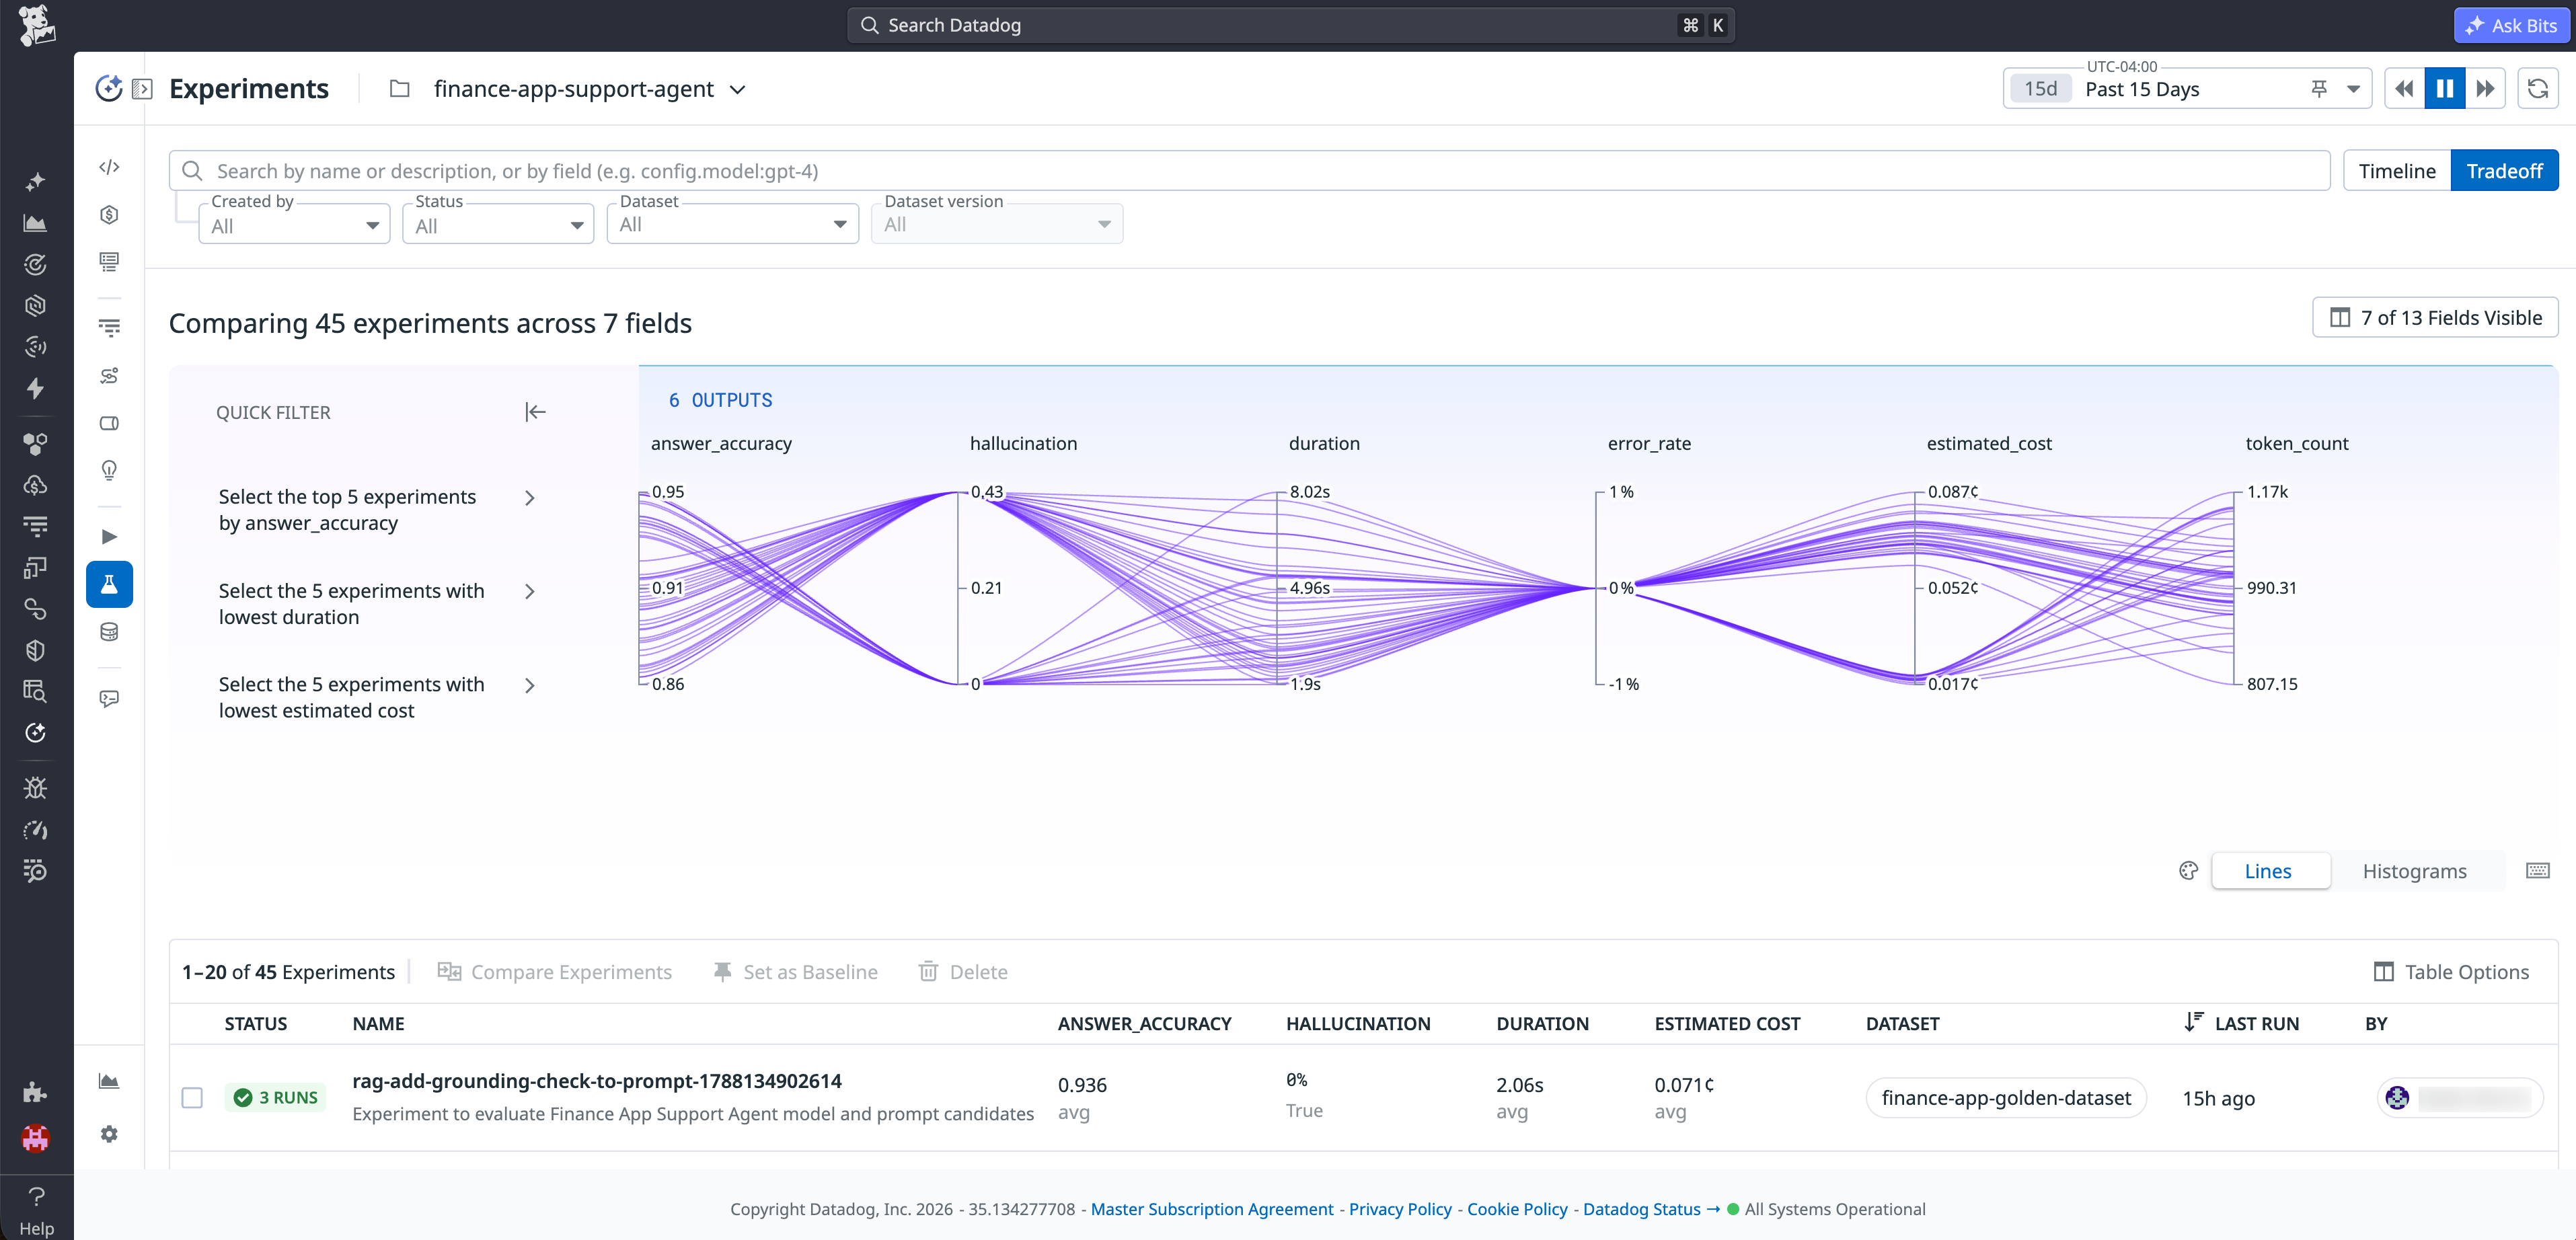
Task: Open the keyboard shortcuts icon
Action: click(x=2538, y=871)
